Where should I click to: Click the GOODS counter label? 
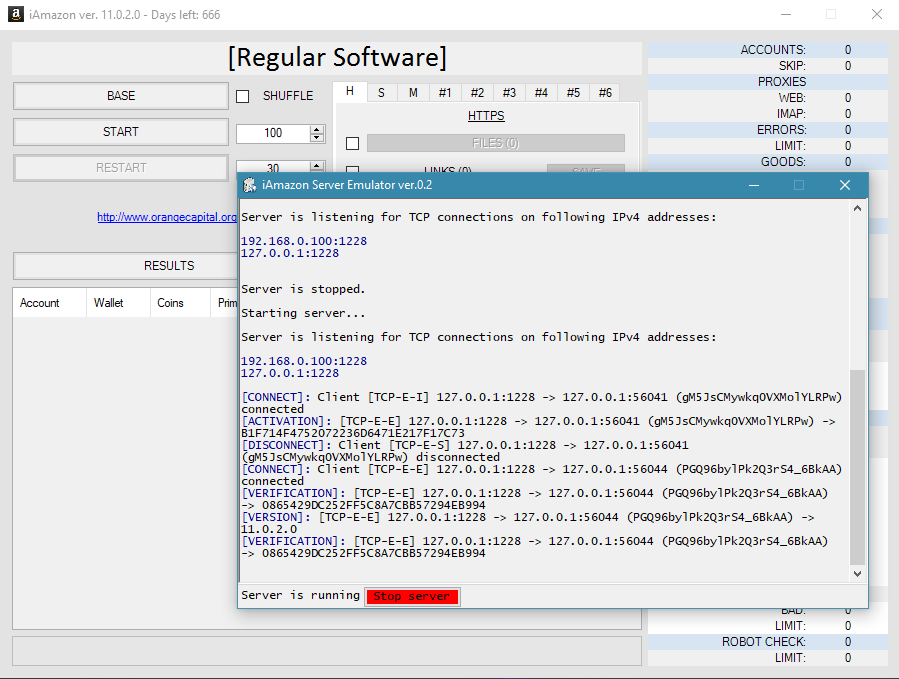click(x=783, y=162)
